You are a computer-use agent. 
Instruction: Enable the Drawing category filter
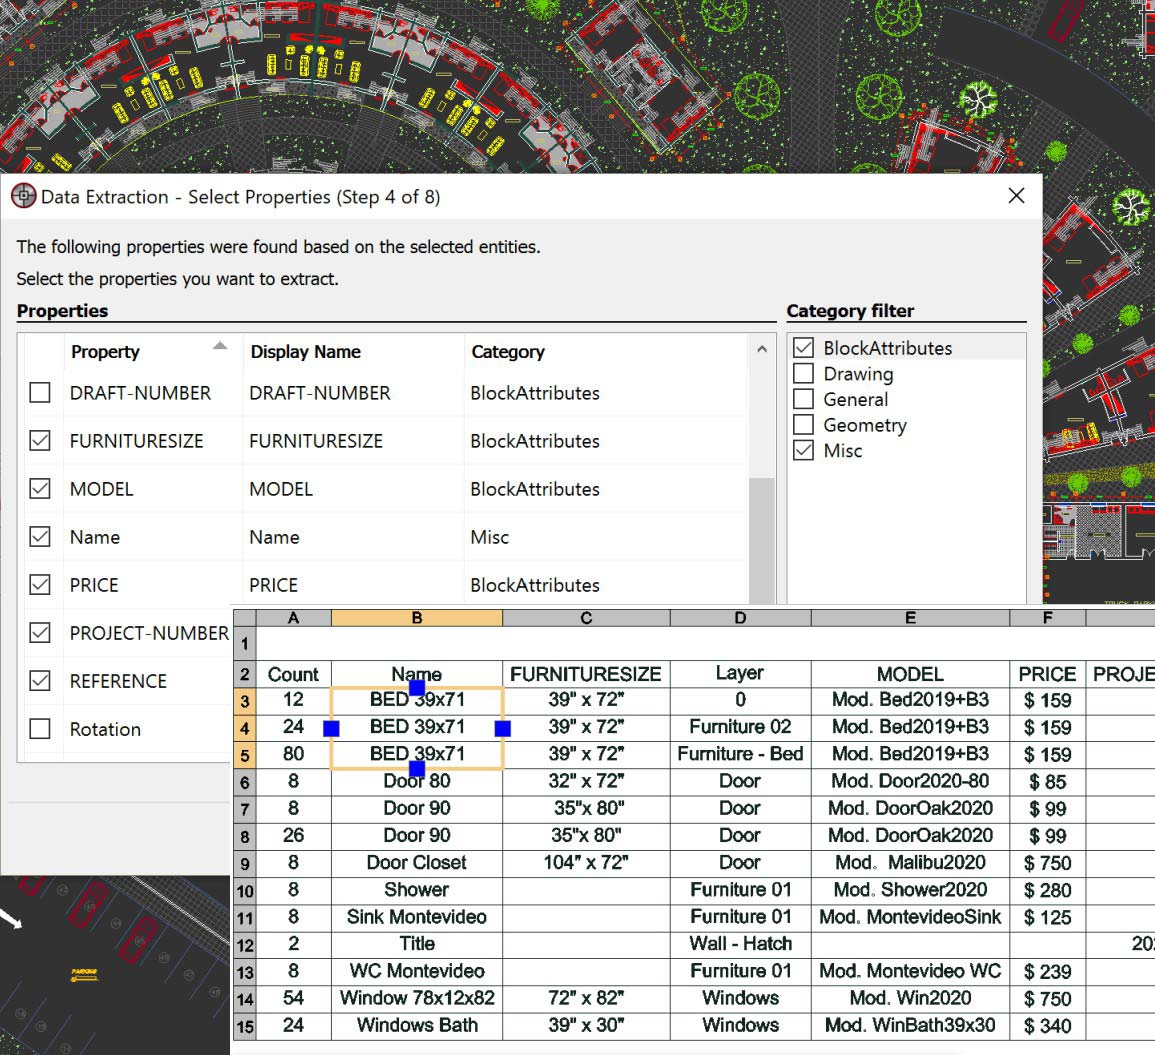802,373
